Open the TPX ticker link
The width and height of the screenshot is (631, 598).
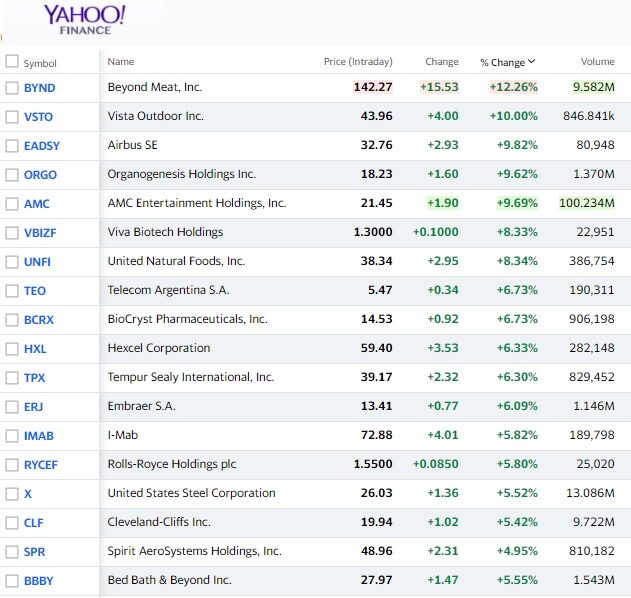(34, 377)
